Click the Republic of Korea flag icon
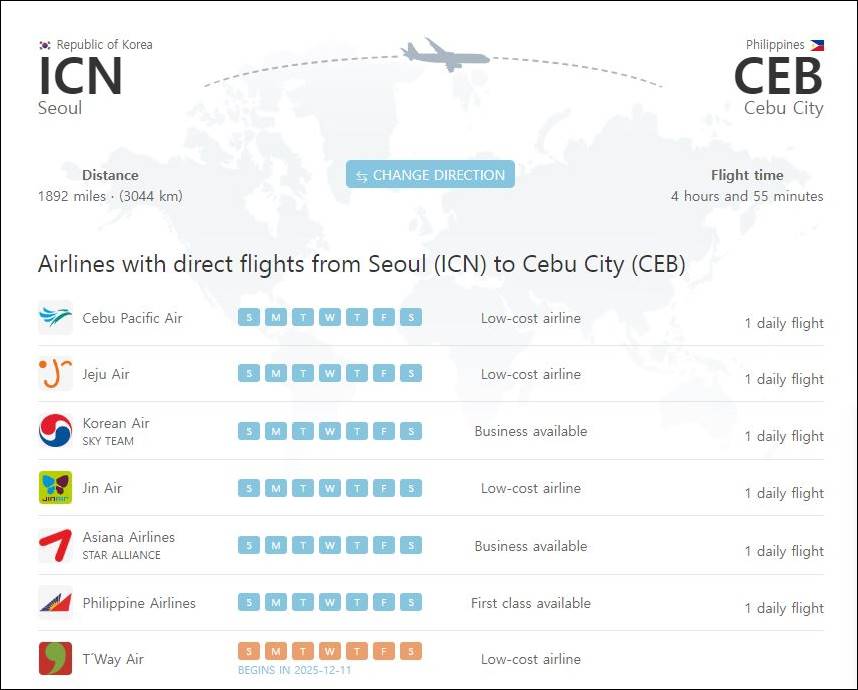This screenshot has height=690, width=858. pyautogui.click(x=45, y=45)
